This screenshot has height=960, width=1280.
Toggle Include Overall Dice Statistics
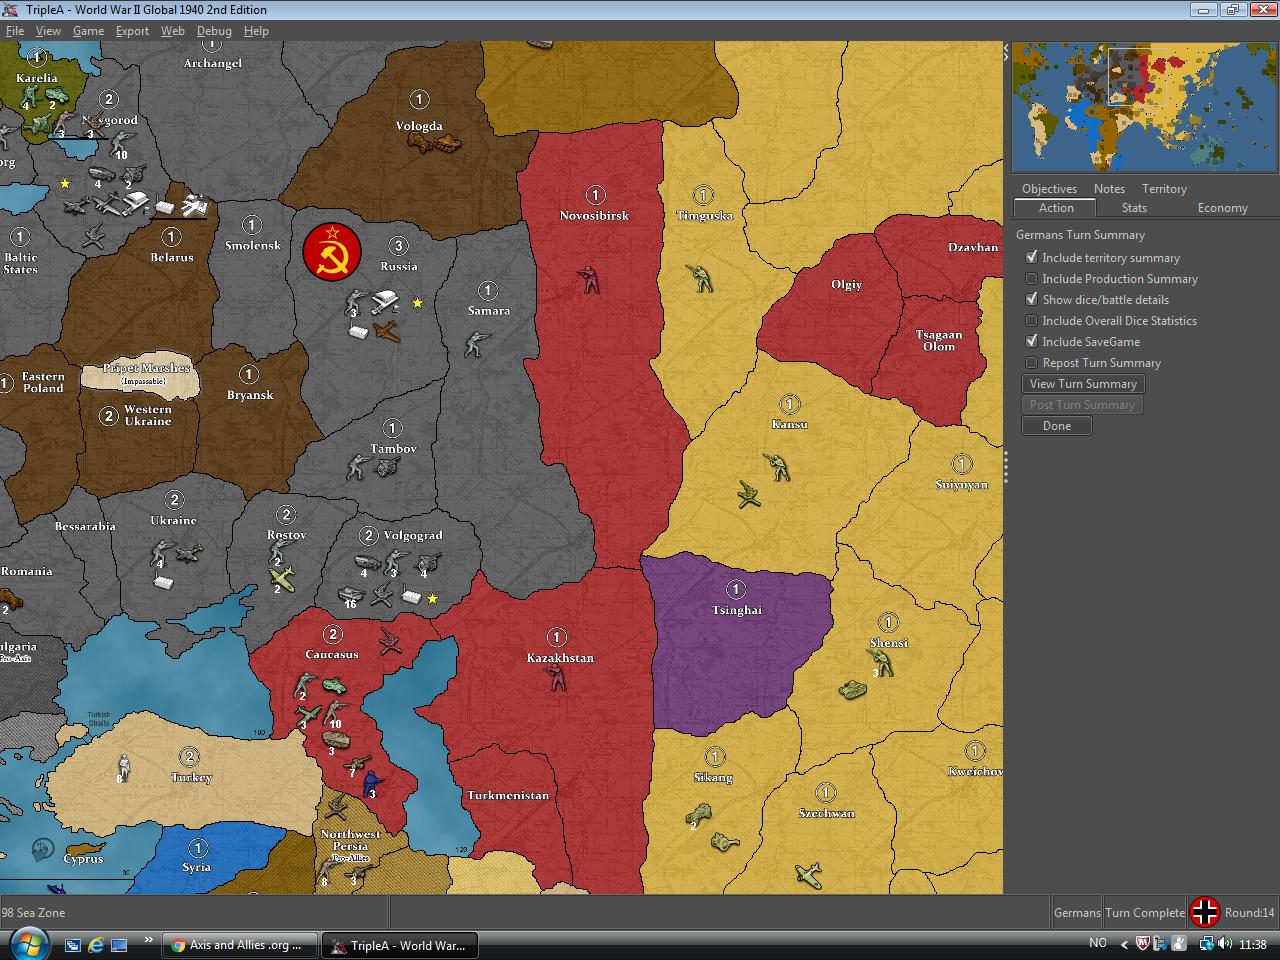tap(1031, 320)
